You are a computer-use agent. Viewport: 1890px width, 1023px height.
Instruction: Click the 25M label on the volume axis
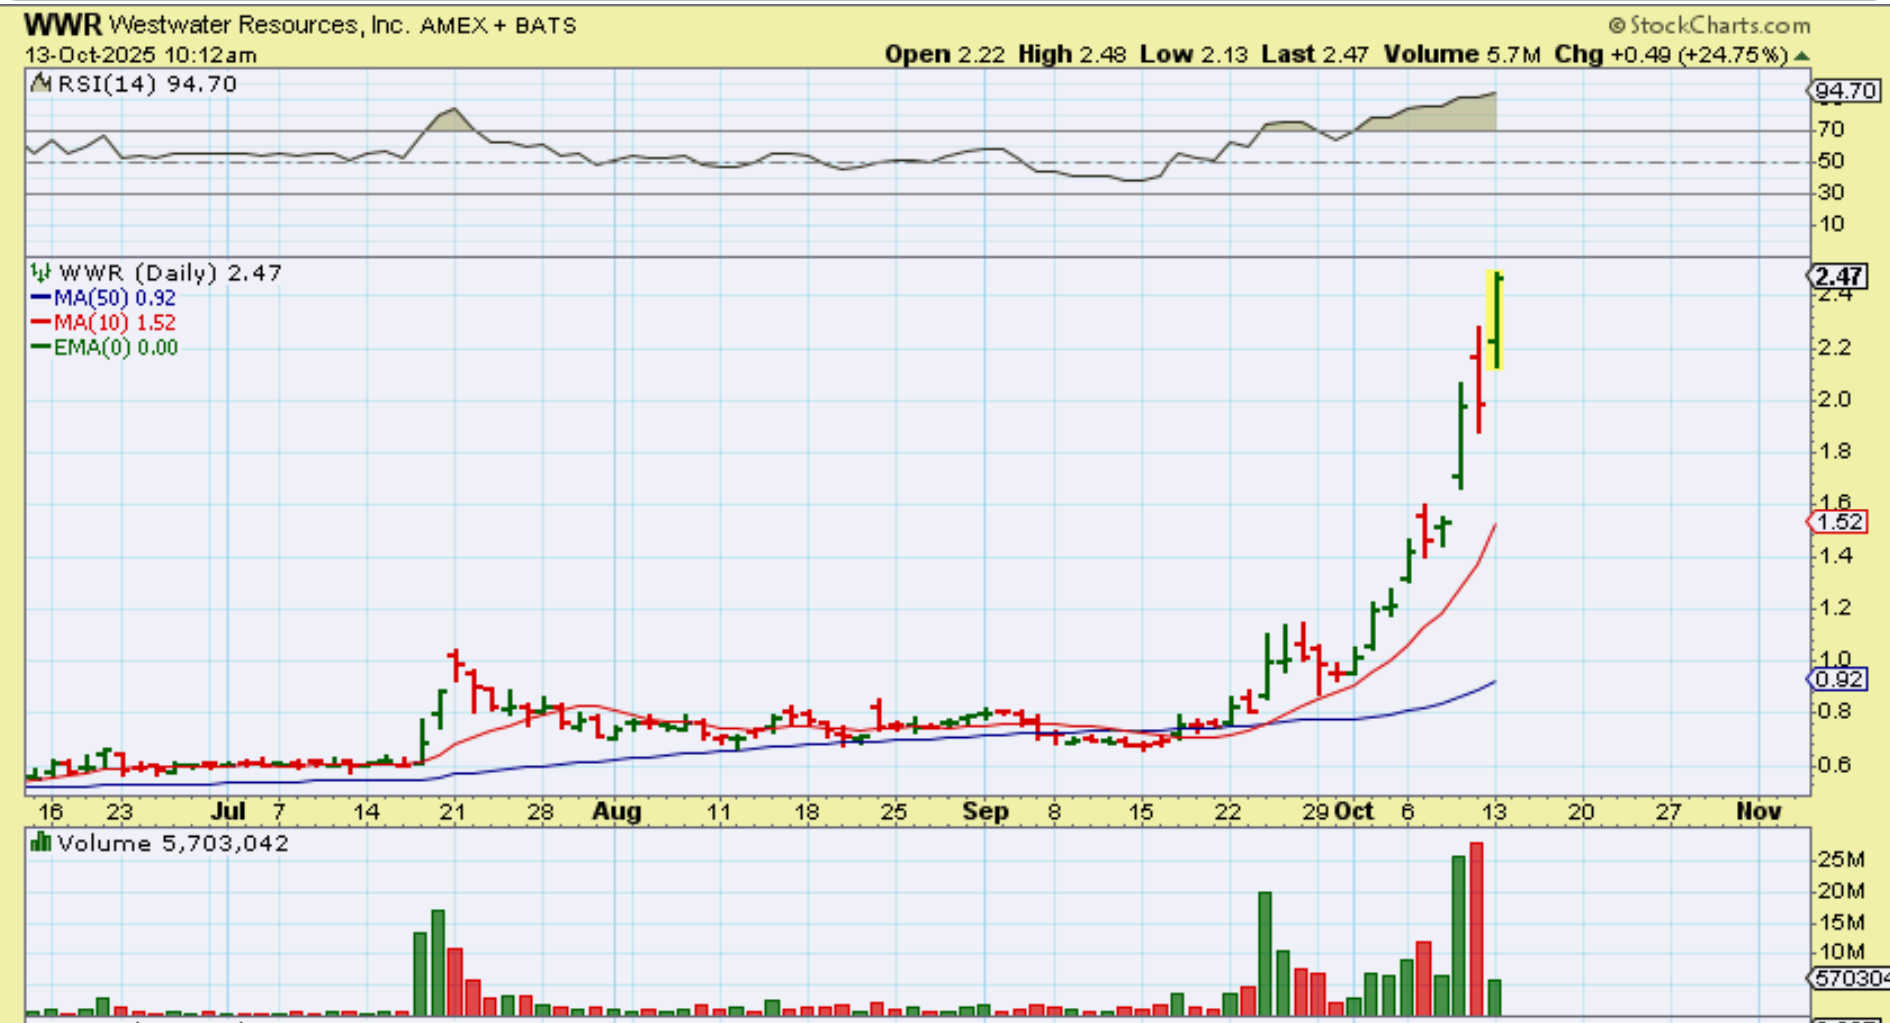(x=1842, y=859)
